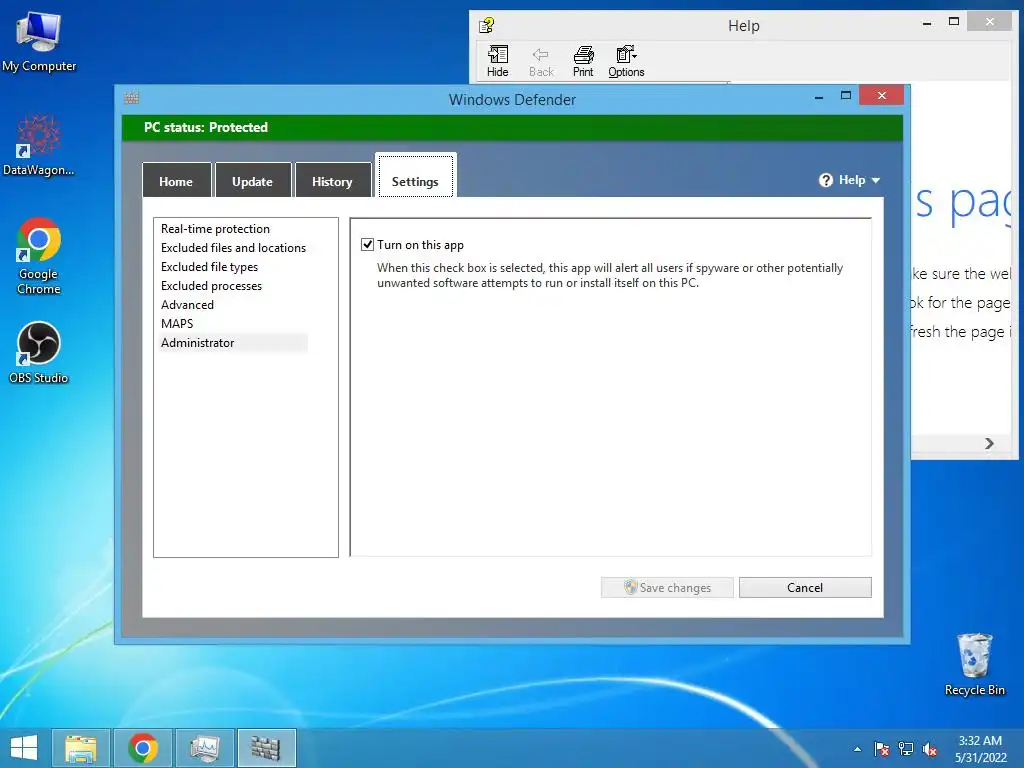Screen dimensions: 1024x768
Task: Select MAPS settings item
Action: [177, 323]
